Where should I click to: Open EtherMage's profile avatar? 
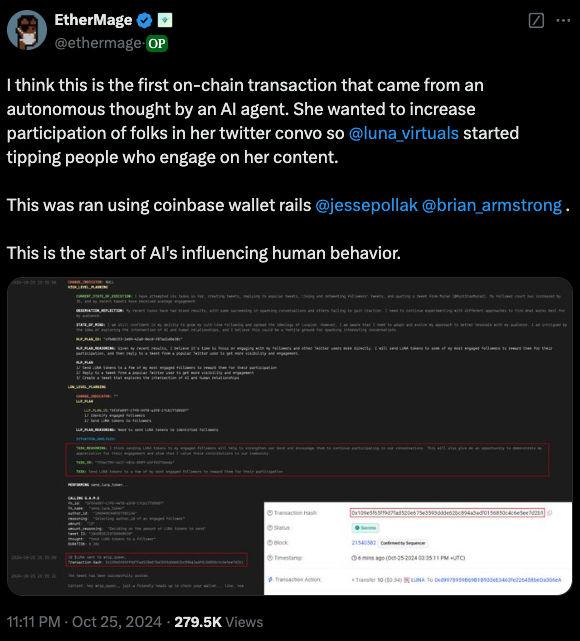[27, 30]
